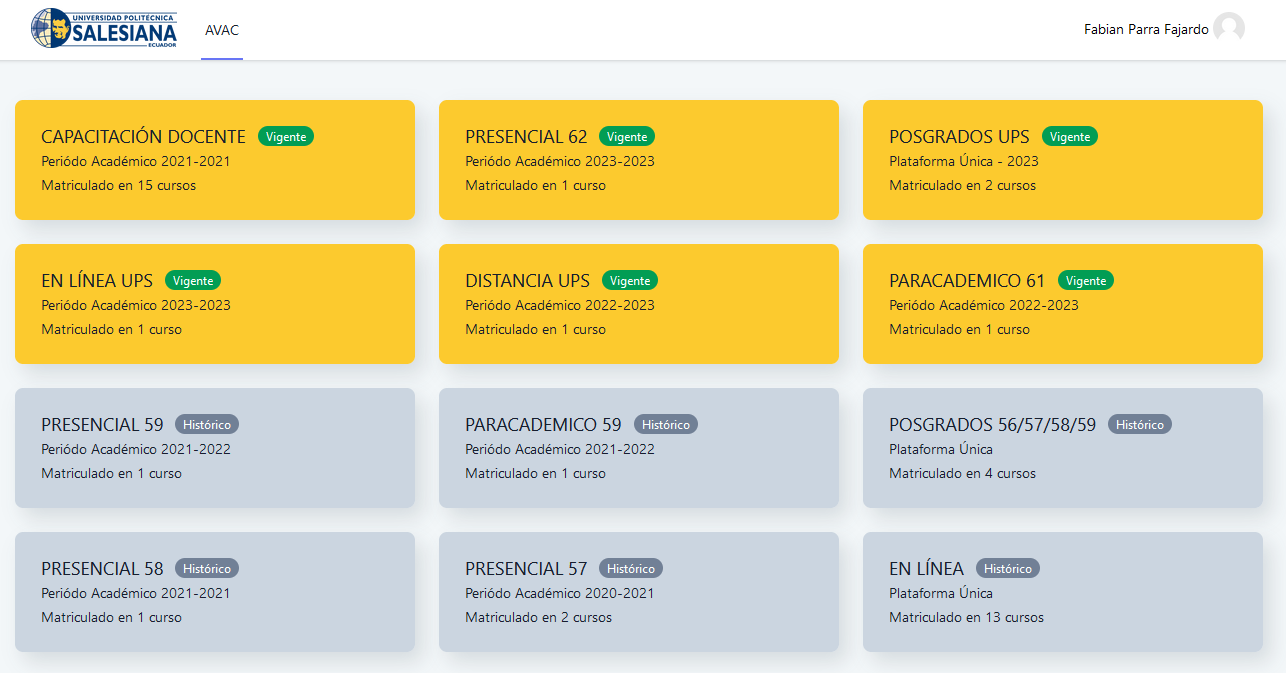Open the DISTANCIA UPS card title

(x=527, y=281)
